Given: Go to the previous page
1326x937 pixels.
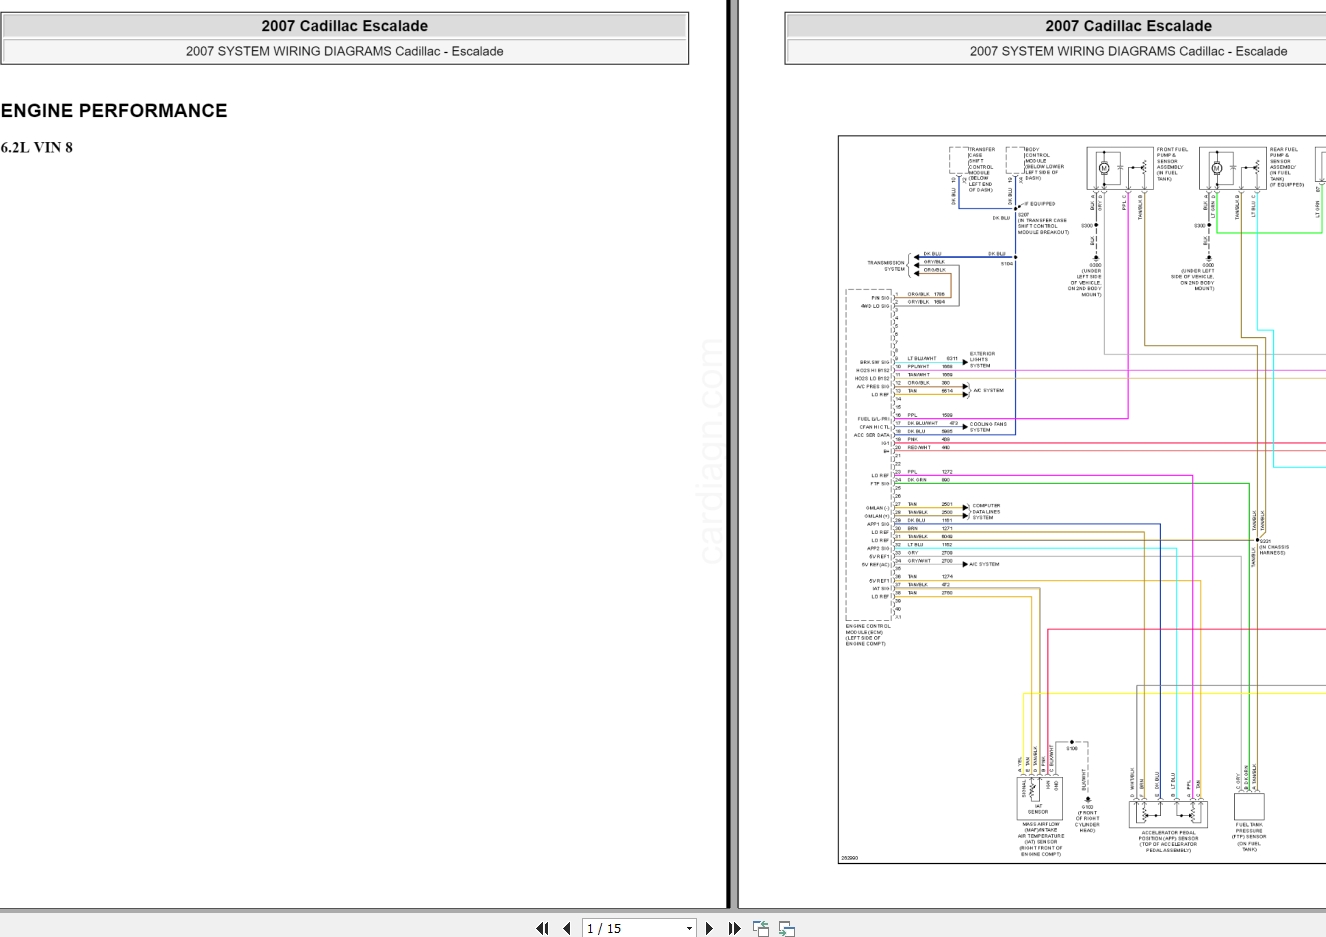Looking at the screenshot, I should point(566,928).
